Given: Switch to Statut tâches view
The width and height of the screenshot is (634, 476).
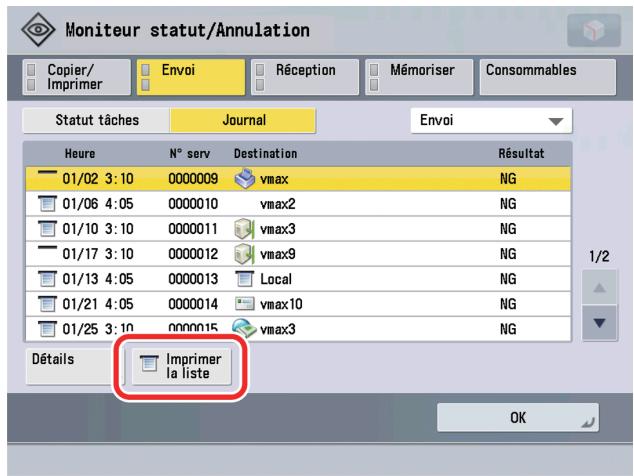Looking at the screenshot, I should (96, 120).
